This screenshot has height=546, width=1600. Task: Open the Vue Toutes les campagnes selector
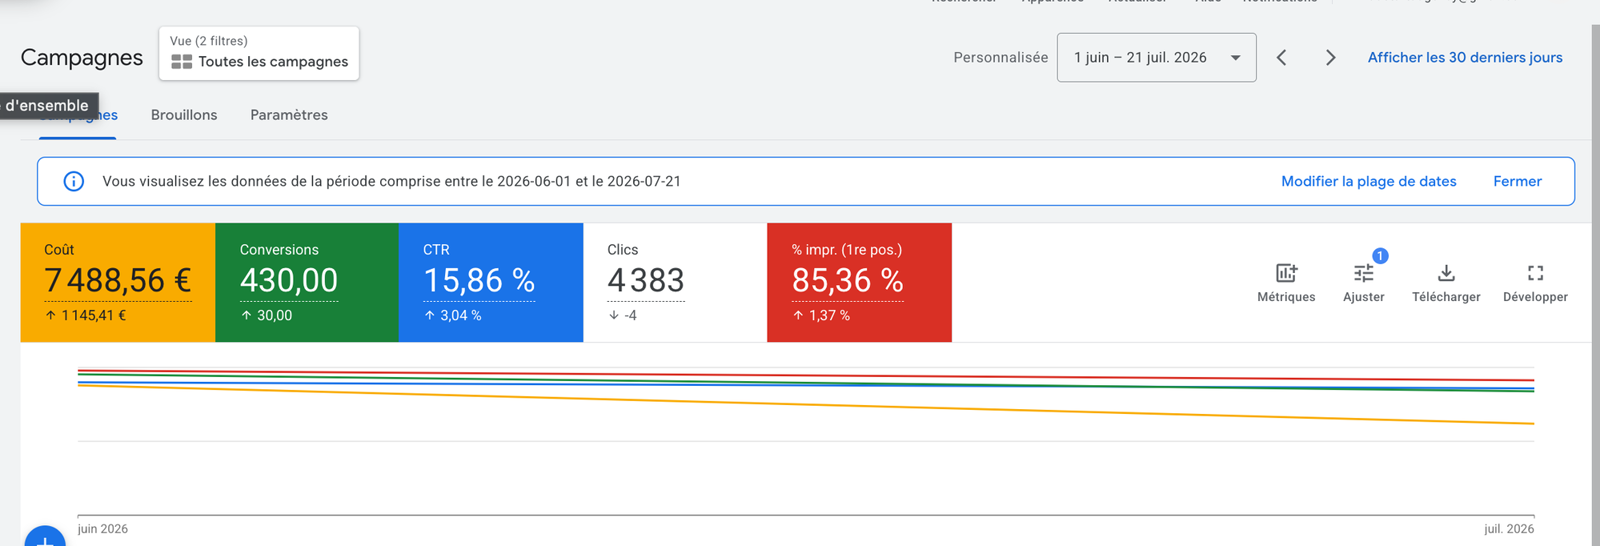tap(259, 53)
